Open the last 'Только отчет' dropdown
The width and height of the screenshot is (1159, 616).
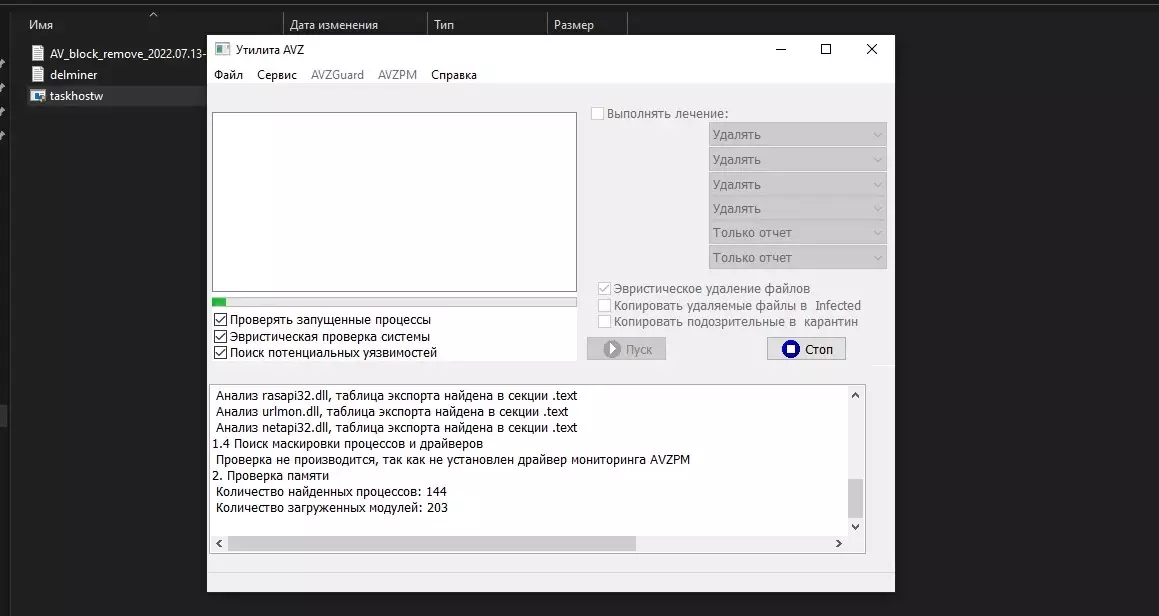(798, 257)
